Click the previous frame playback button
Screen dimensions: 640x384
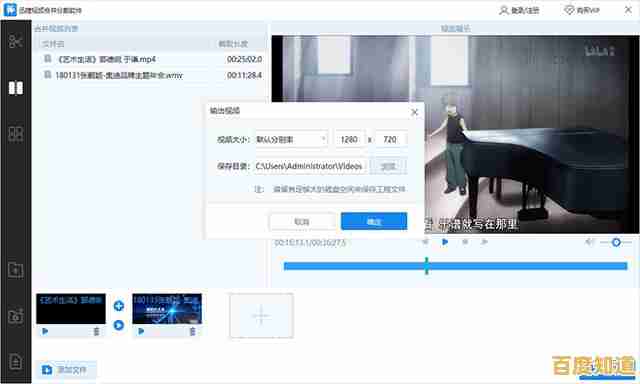[425, 242]
